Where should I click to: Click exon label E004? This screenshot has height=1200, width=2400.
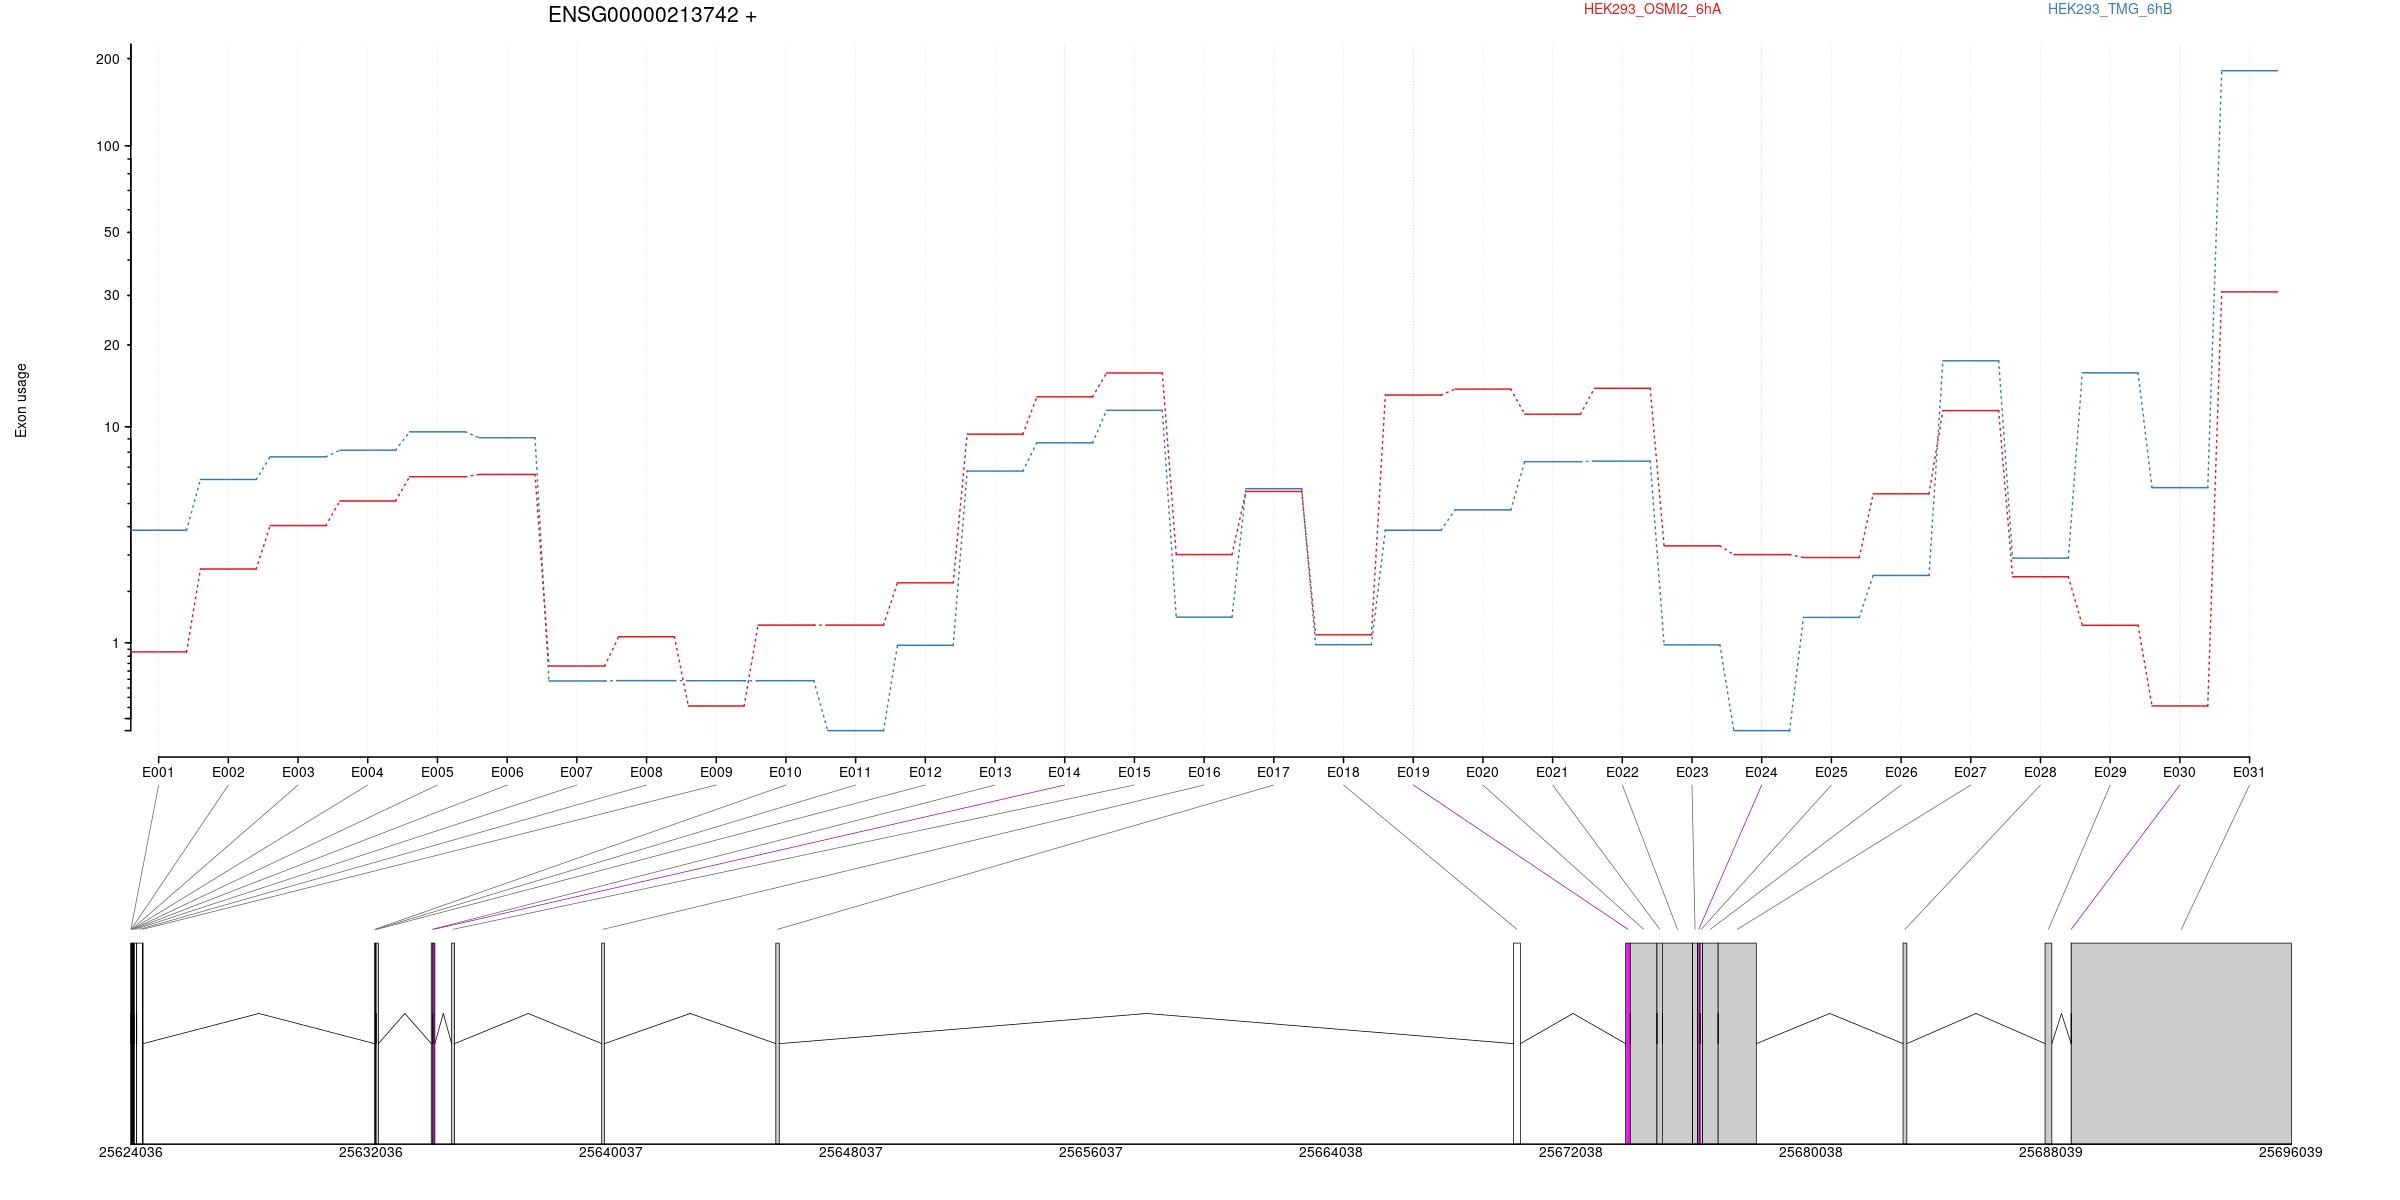(367, 772)
